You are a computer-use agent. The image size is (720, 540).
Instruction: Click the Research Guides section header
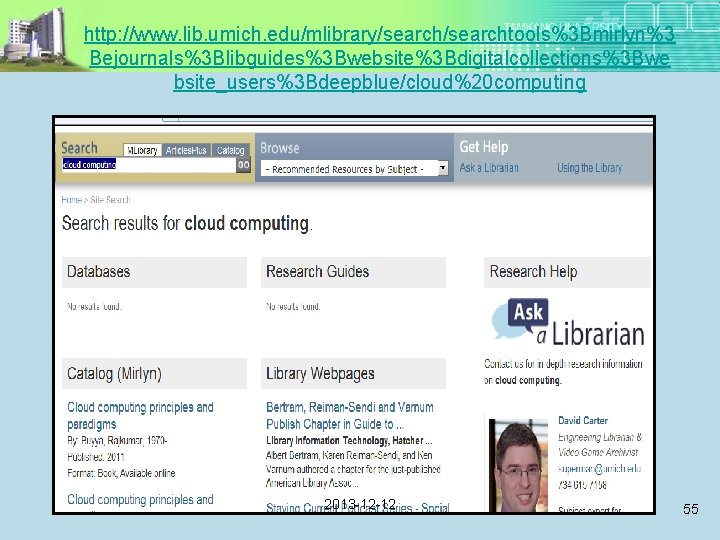point(353,272)
